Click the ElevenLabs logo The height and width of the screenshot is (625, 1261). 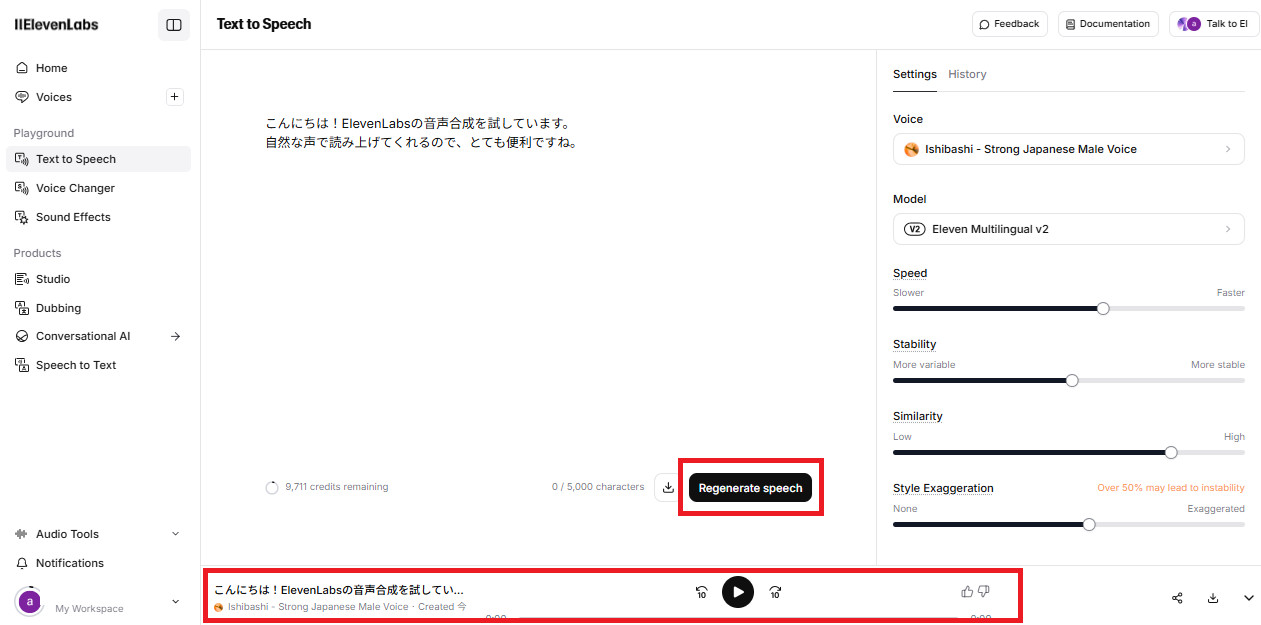click(56, 25)
